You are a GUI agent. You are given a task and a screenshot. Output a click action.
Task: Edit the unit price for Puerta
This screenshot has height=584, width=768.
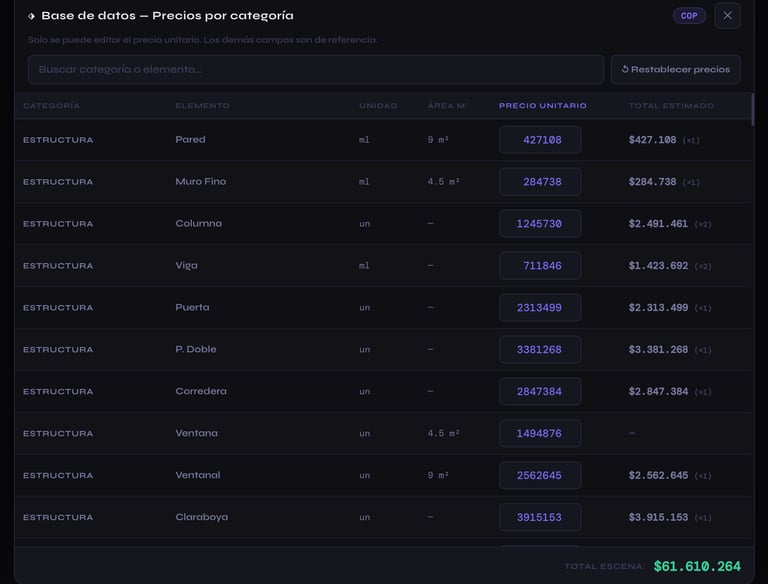(540, 308)
